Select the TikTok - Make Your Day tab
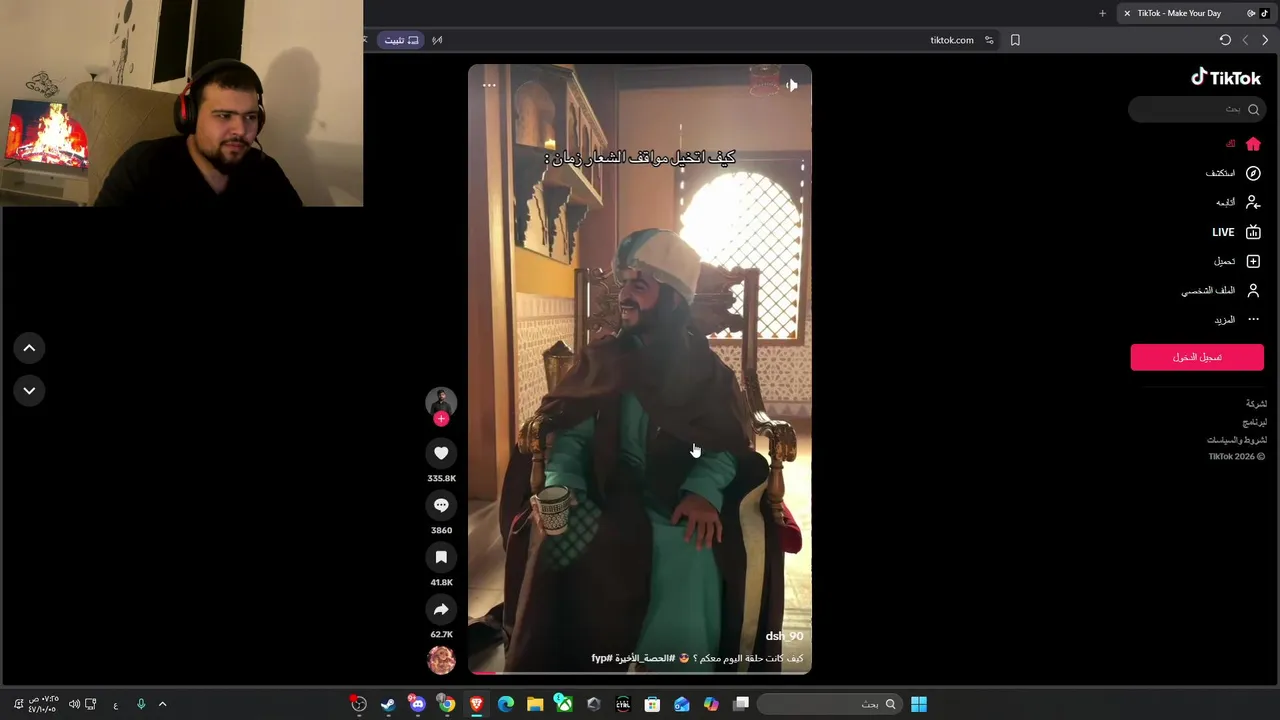 [x=1195, y=13]
